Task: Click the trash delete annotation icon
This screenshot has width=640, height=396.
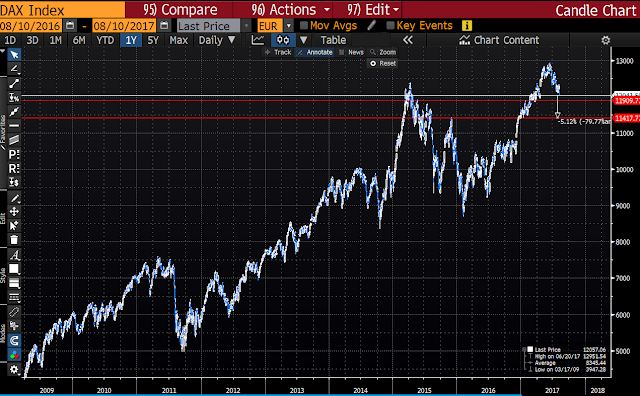Action: click(x=14, y=240)
